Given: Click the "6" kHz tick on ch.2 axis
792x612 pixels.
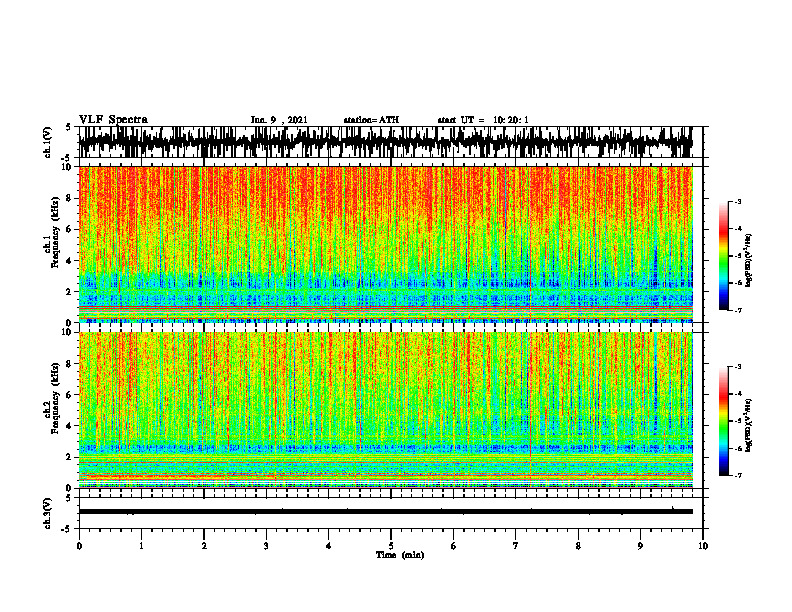Looking at the screenshot, I should point(69,395).
